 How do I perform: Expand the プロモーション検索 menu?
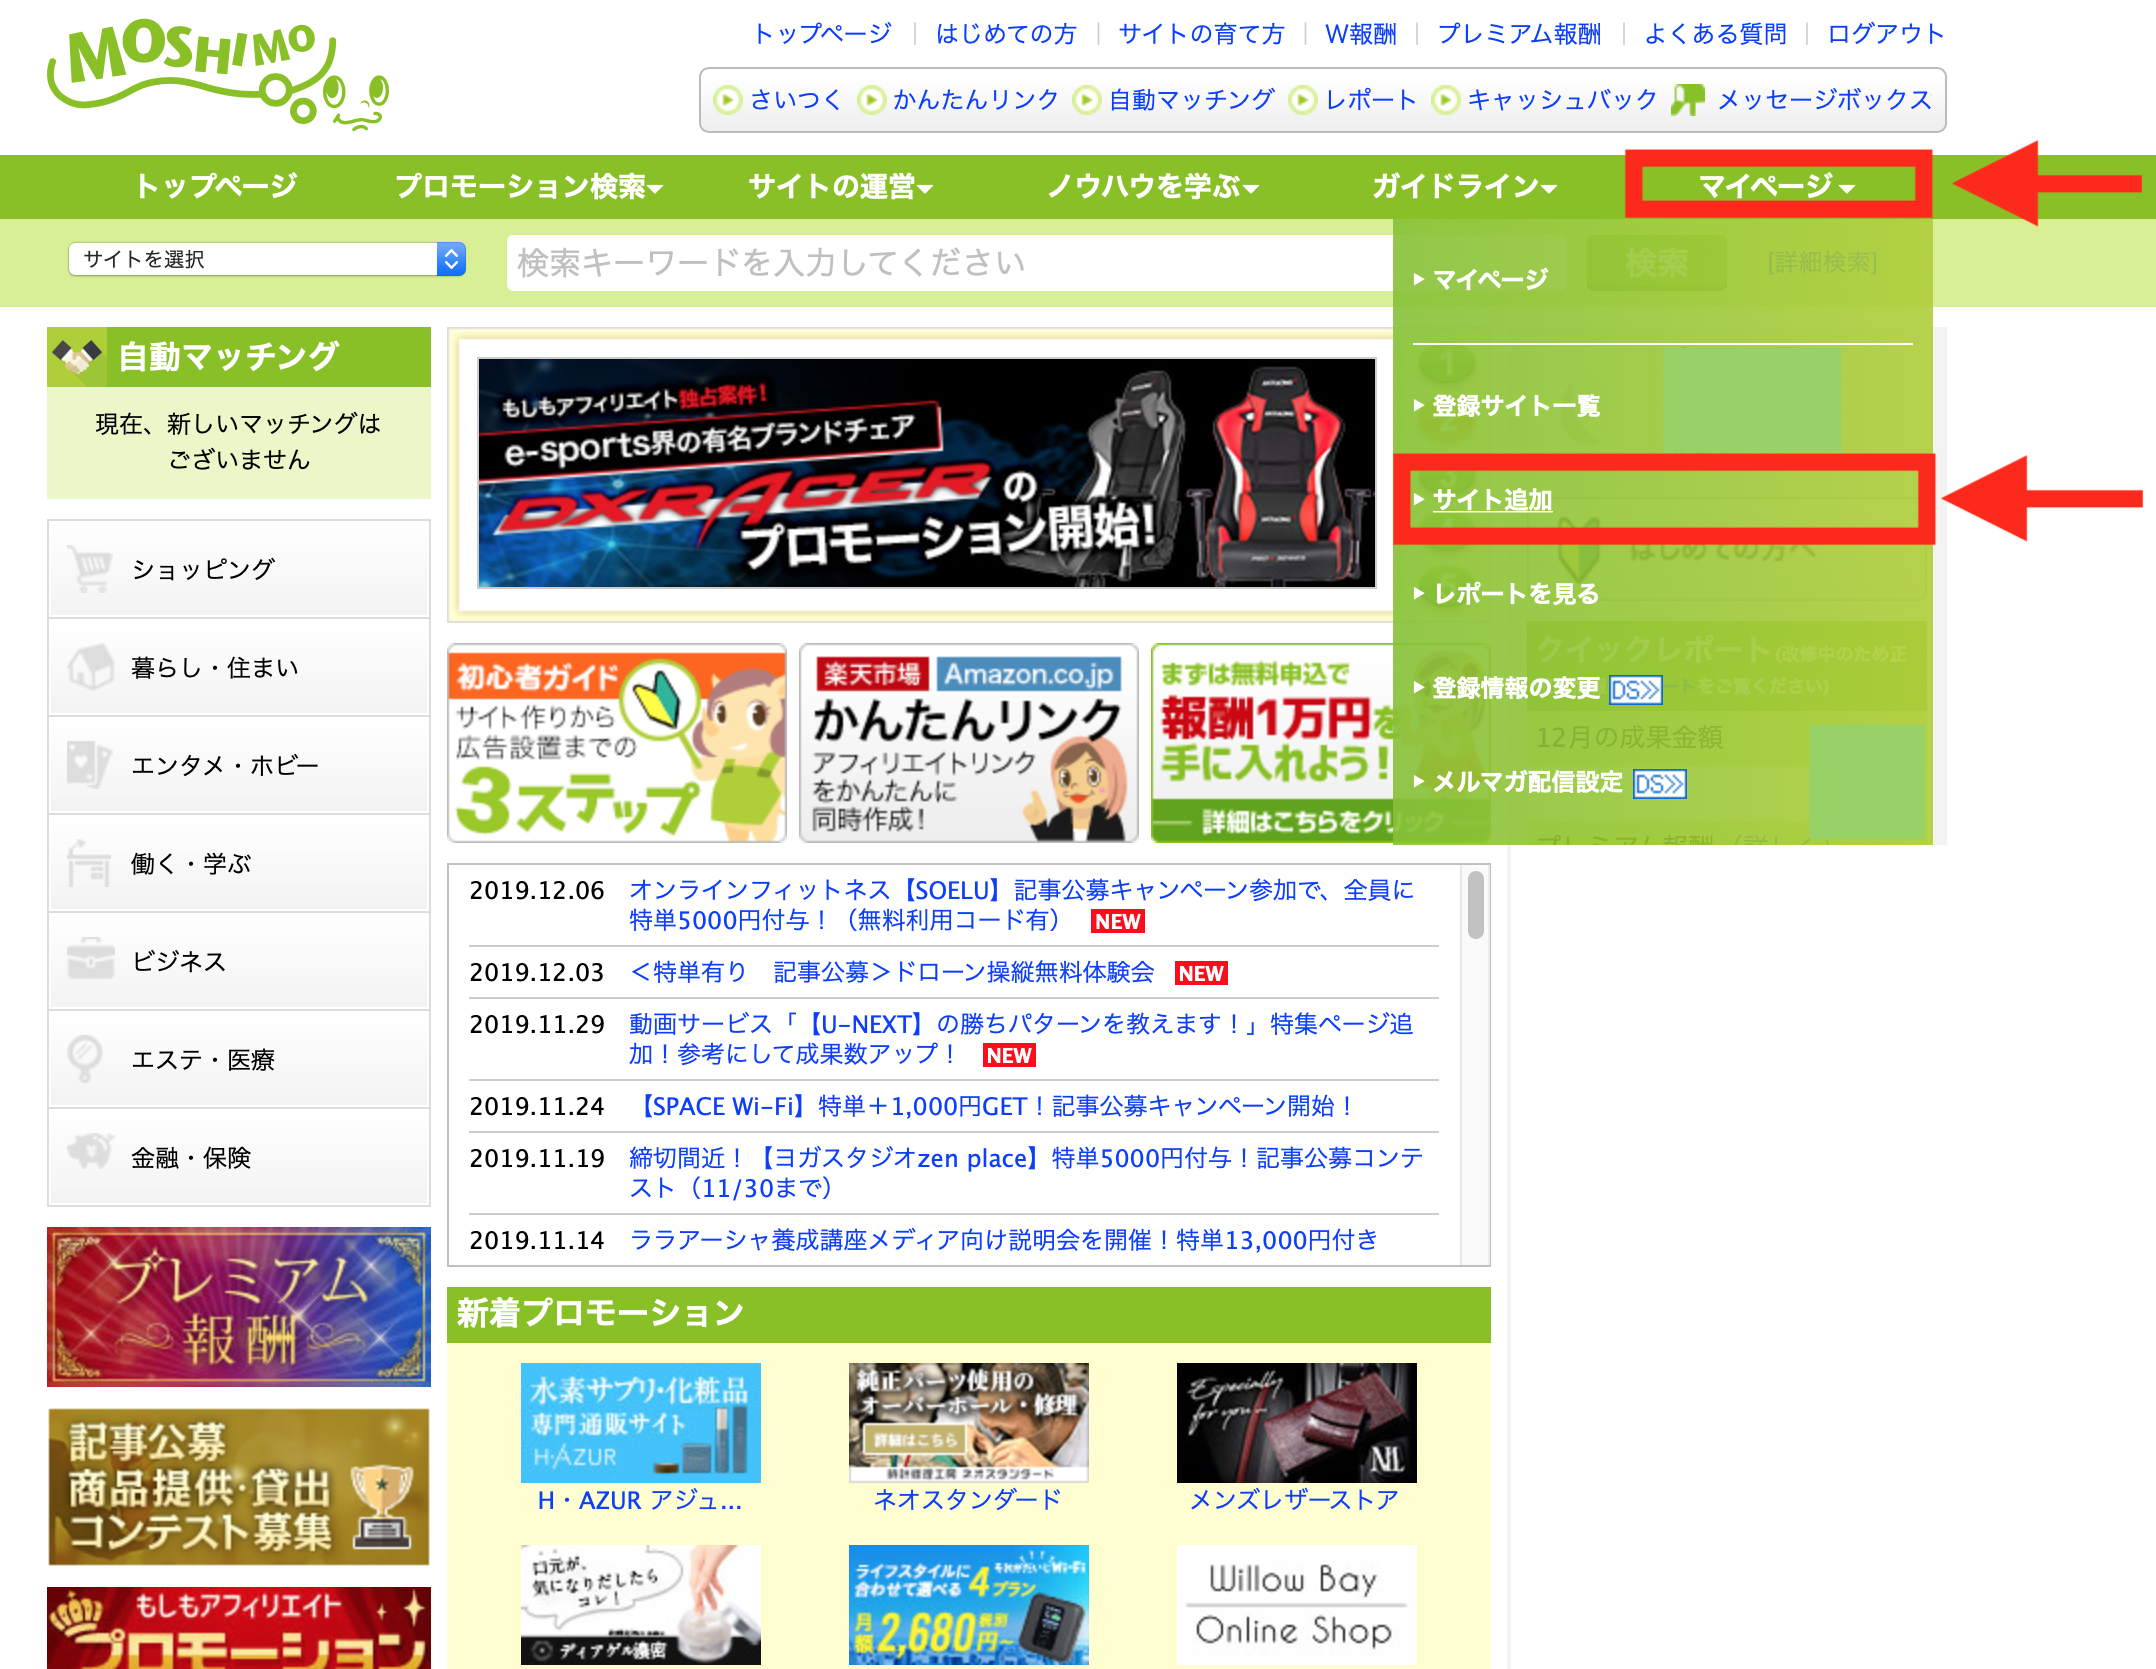pyautogui.click(x=529, y=186)
